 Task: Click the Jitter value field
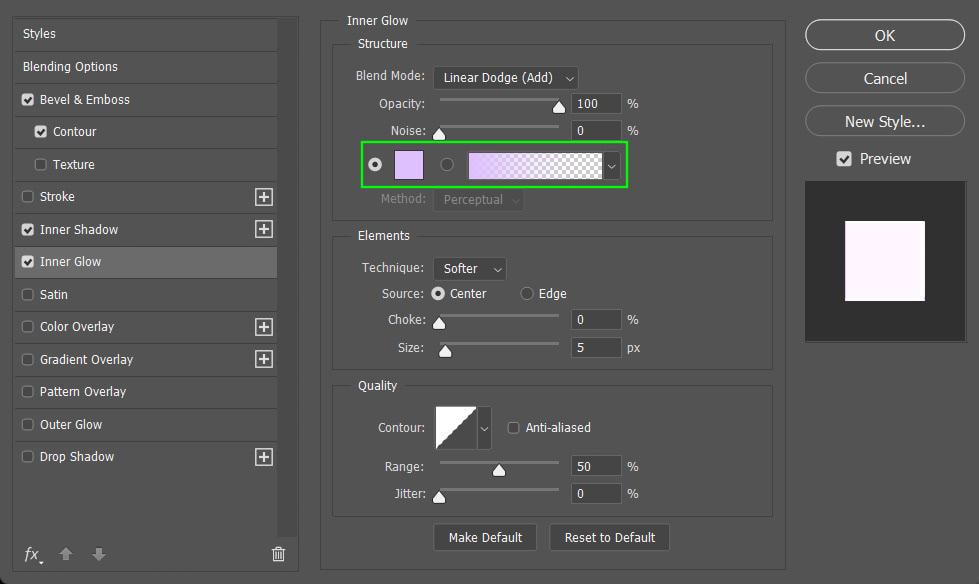pyautogui.click(x=596, y=494)
